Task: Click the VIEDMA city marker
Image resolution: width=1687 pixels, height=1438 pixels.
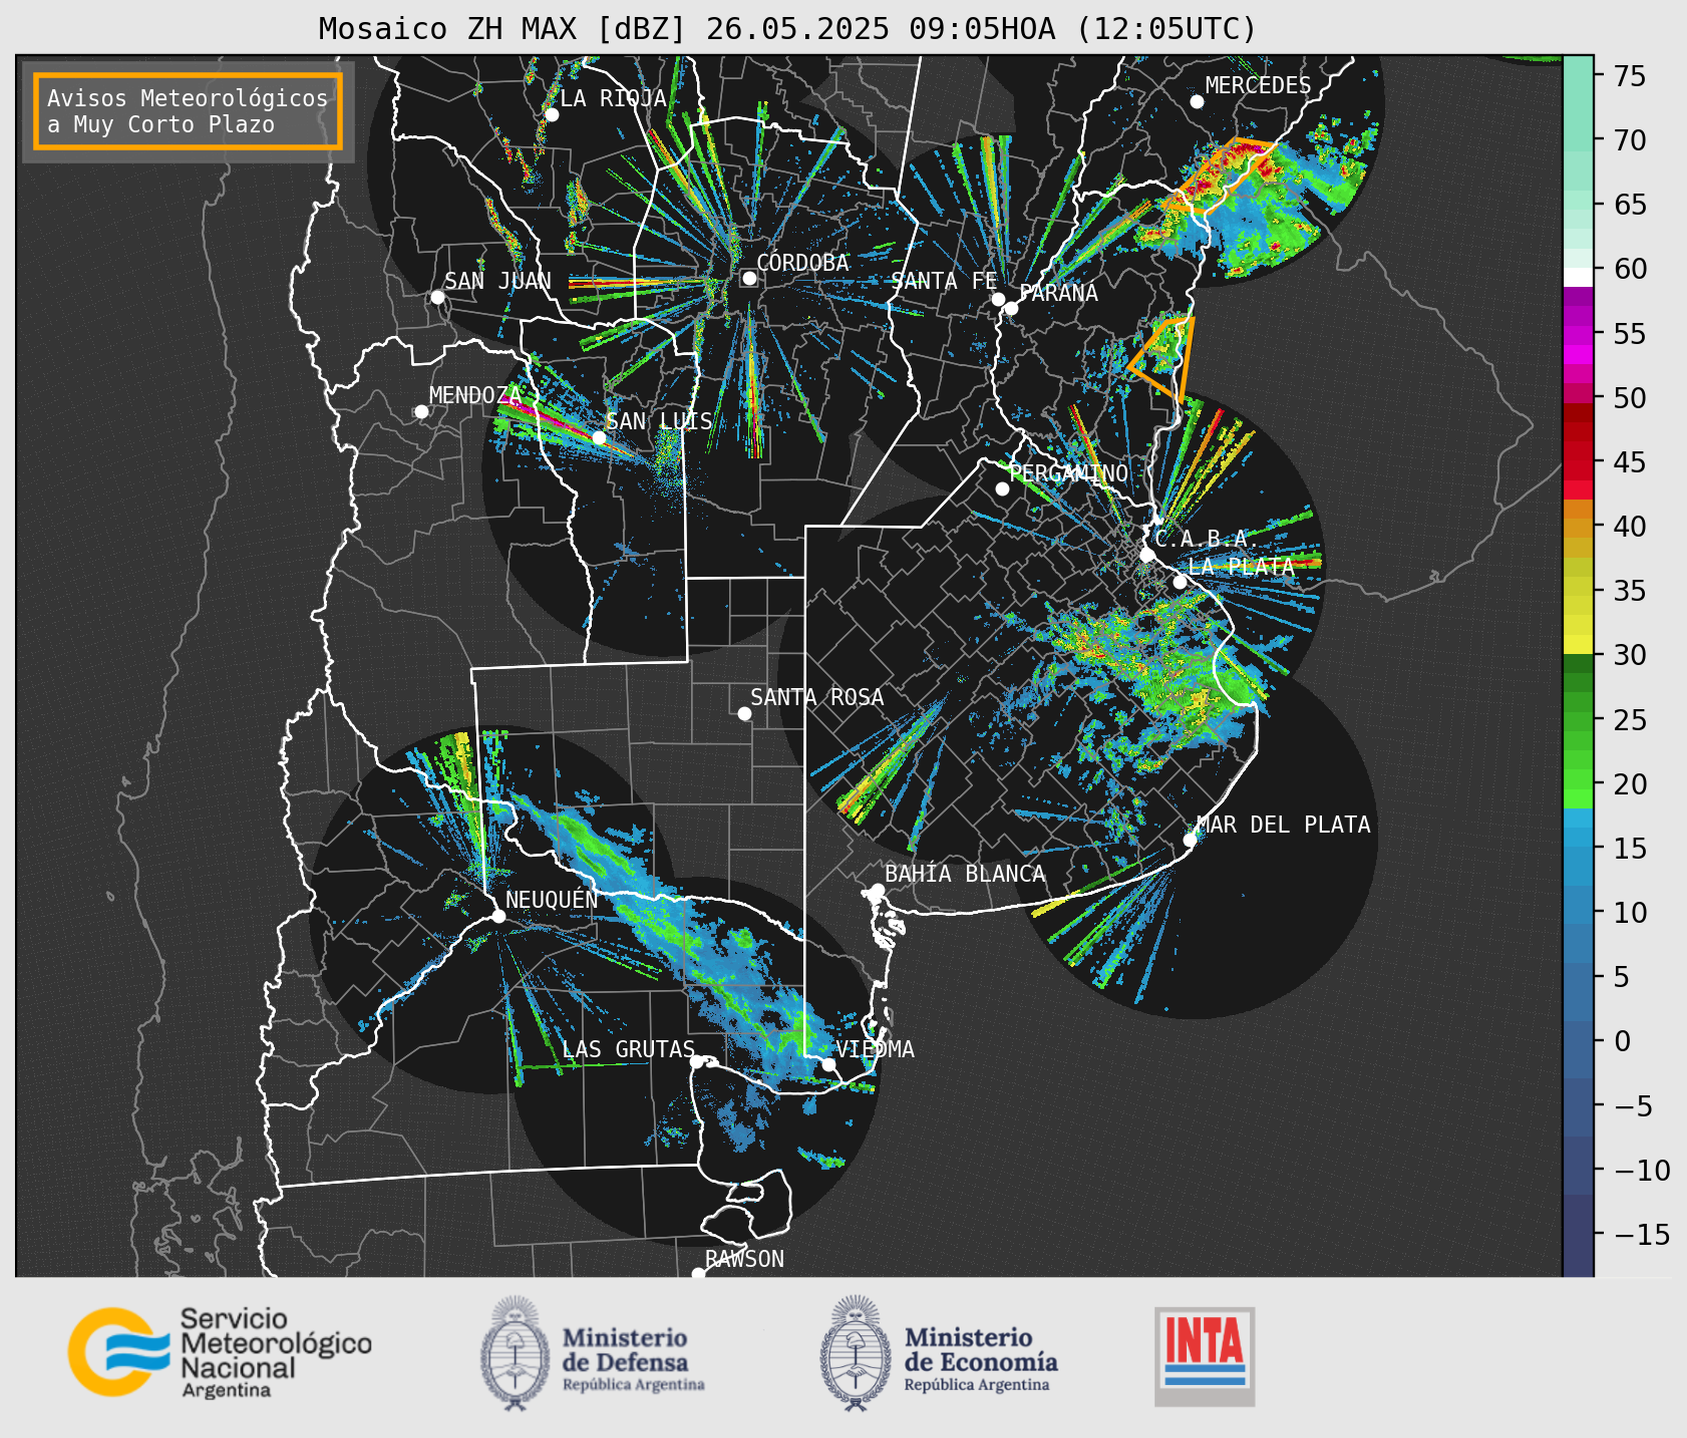Action: pos(829,1064)
